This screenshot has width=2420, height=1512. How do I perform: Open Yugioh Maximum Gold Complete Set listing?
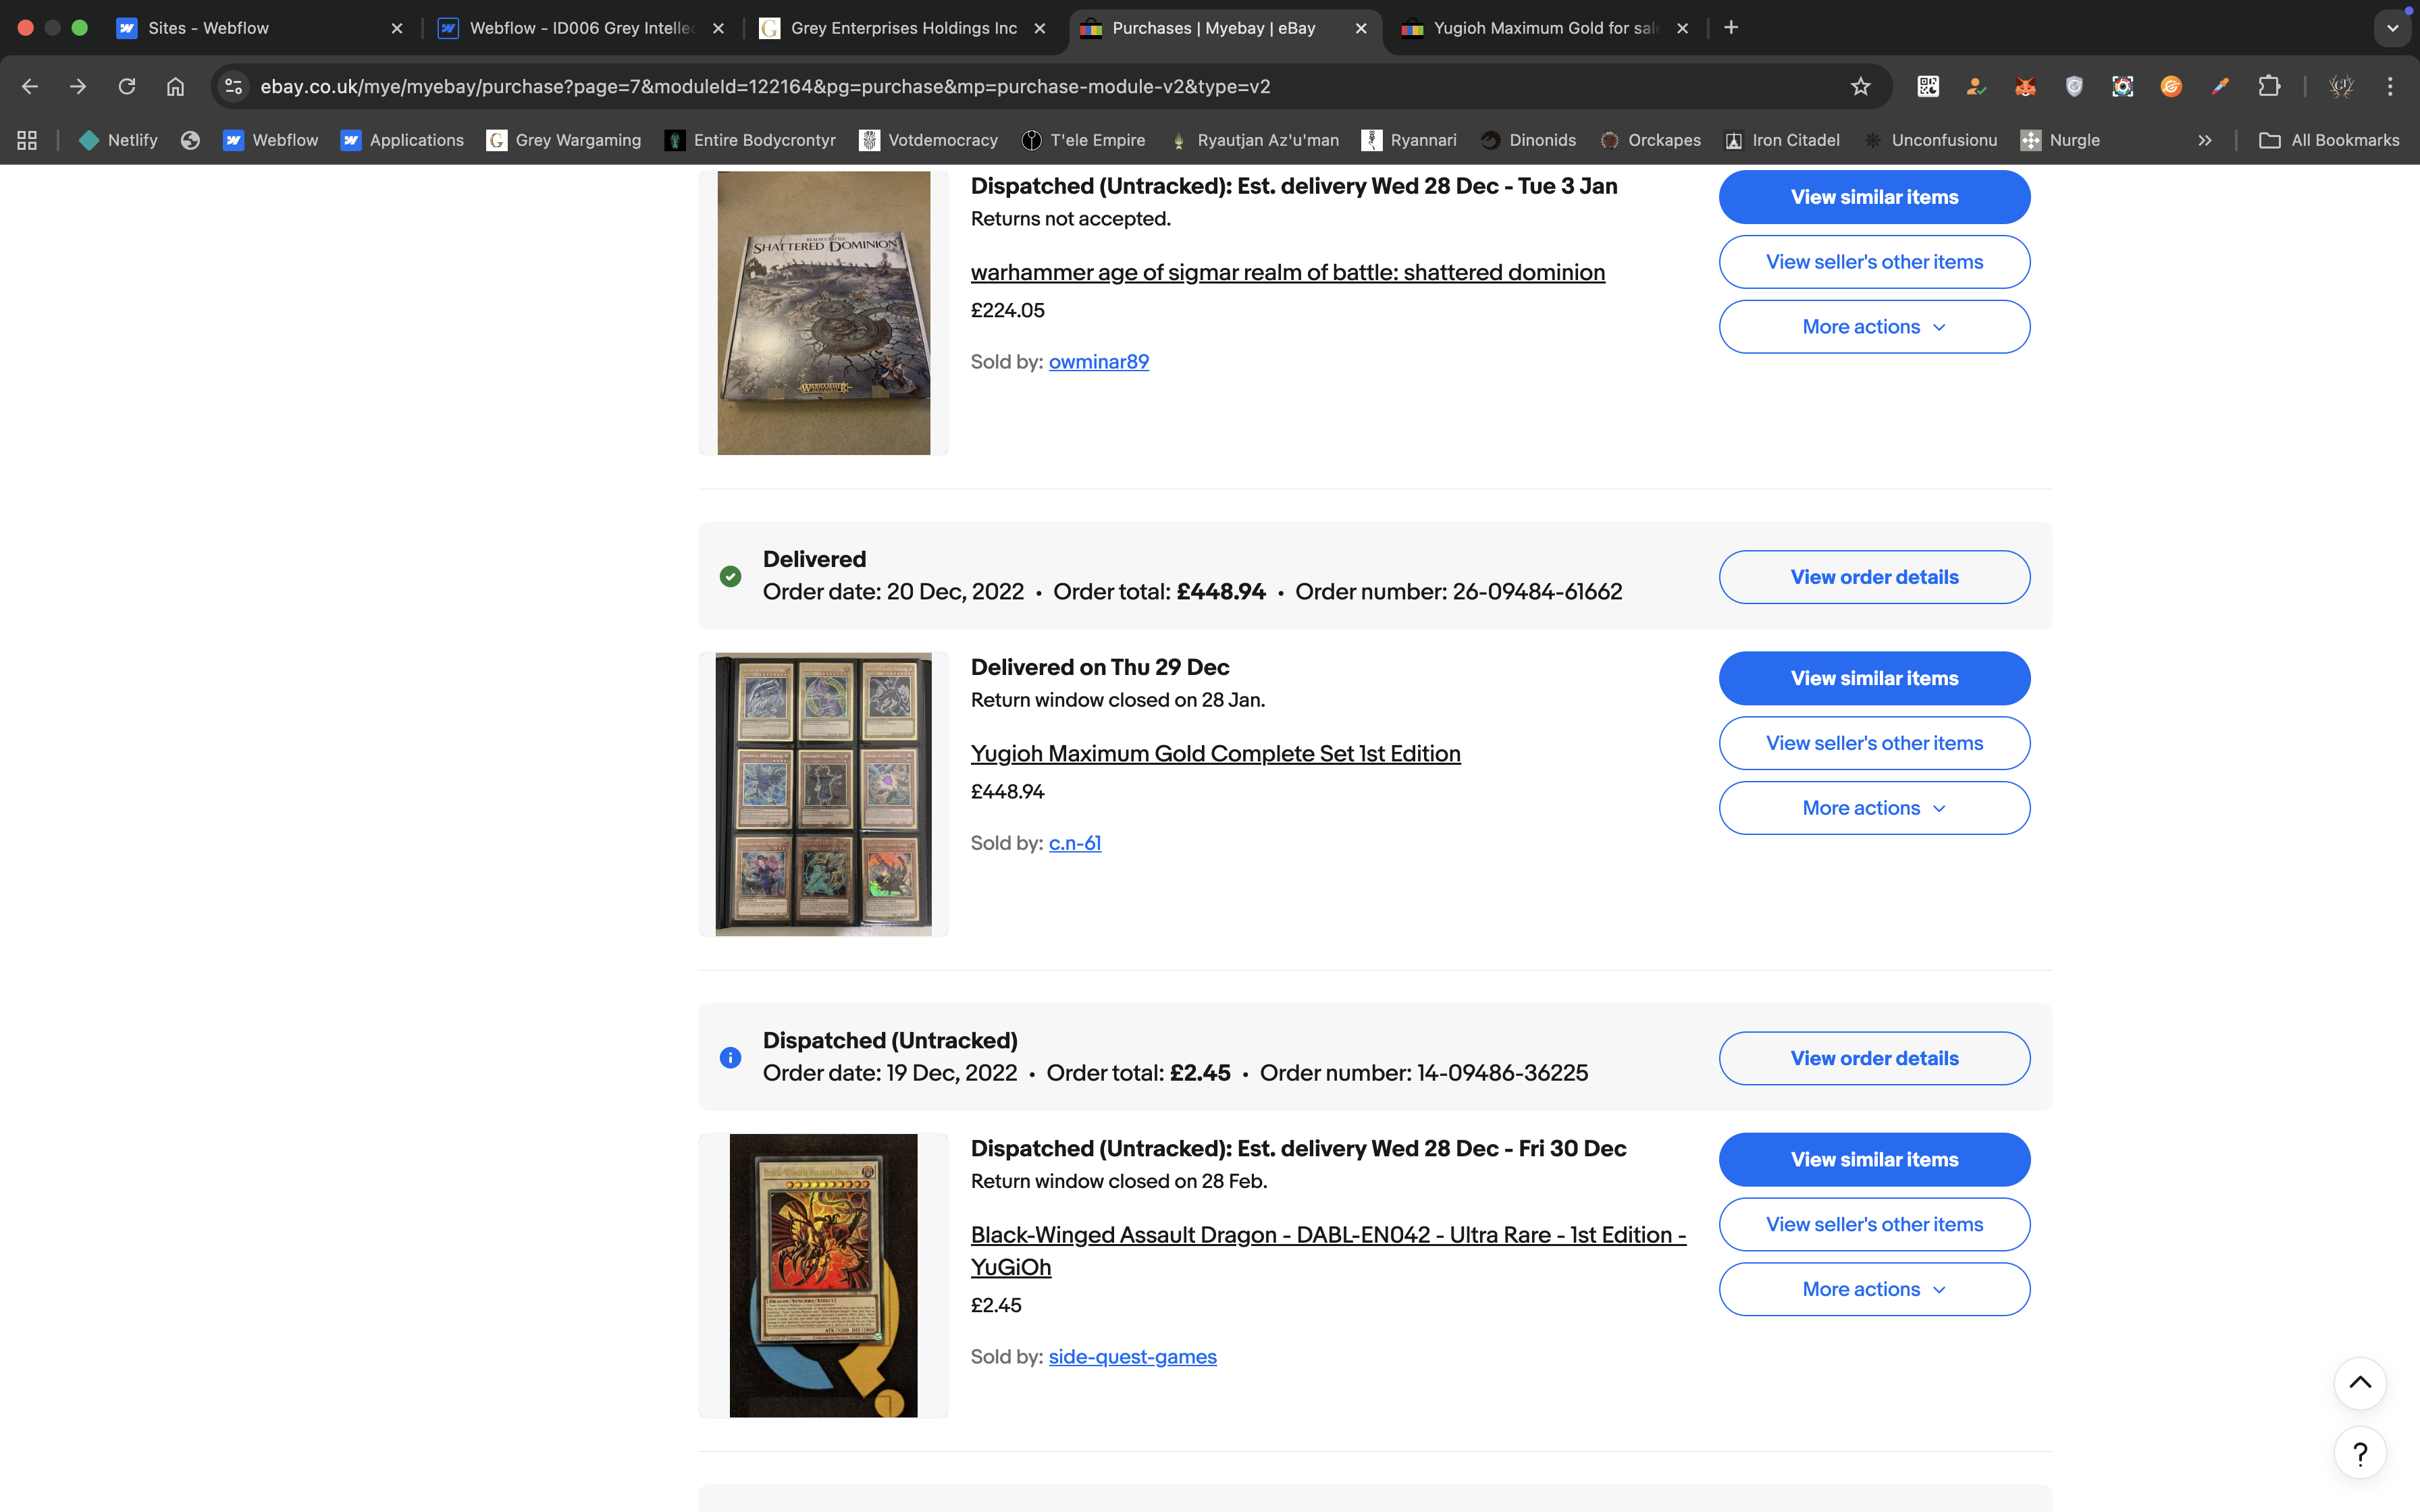pyautogui.click(x=1215, y=754)
